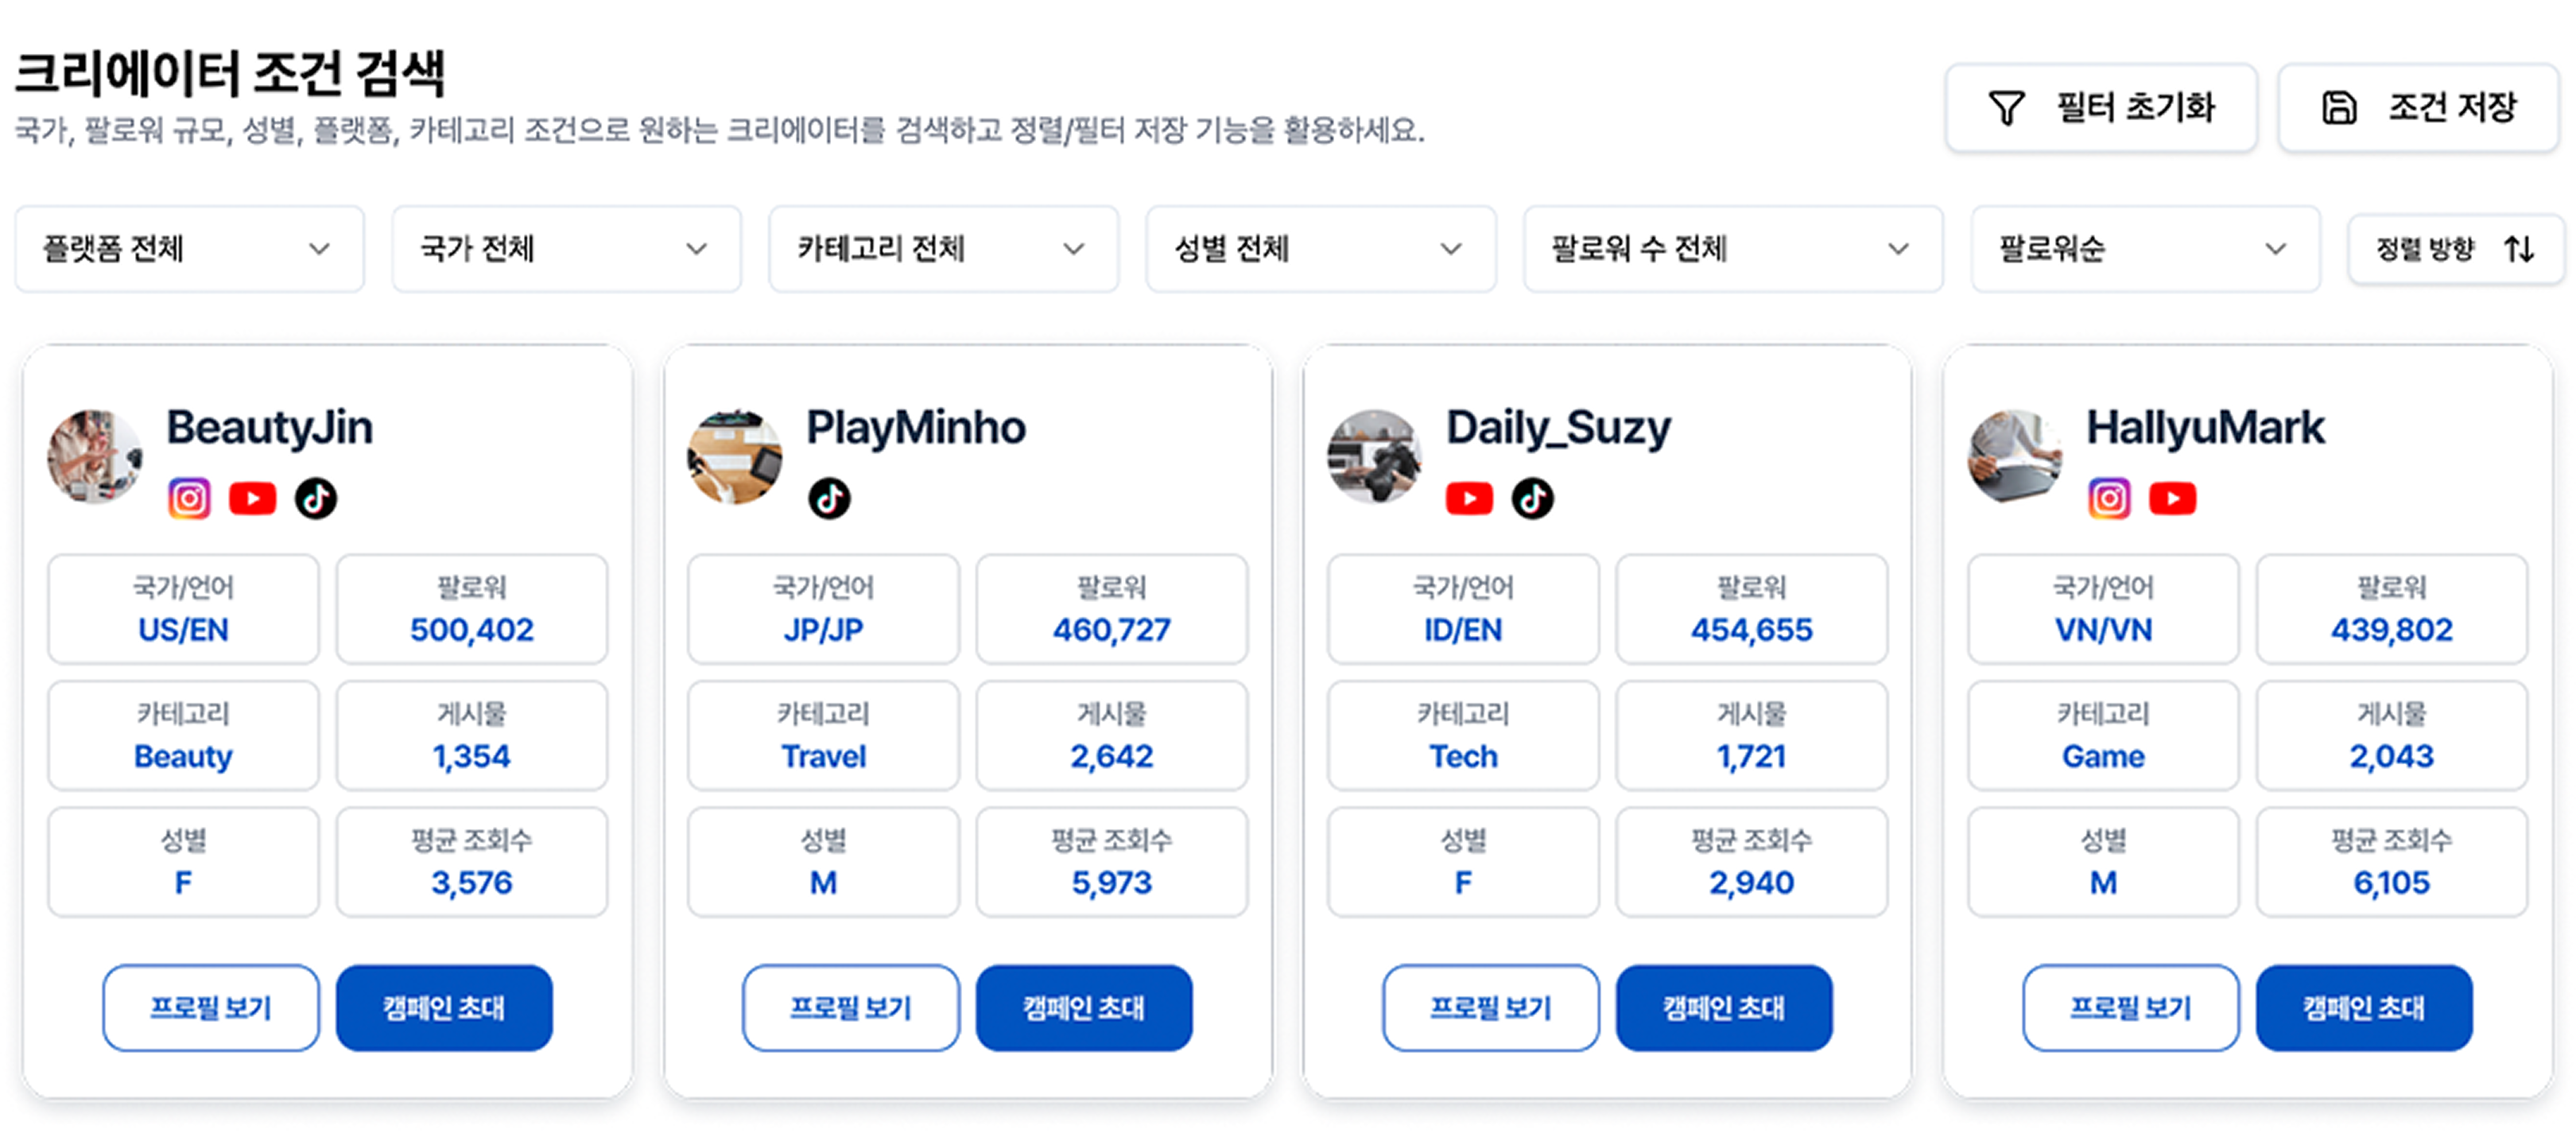Open the 국가 전체 country dropdown
The height and width of the screenshot is (1145, 2576).
(x=566, y=249)
